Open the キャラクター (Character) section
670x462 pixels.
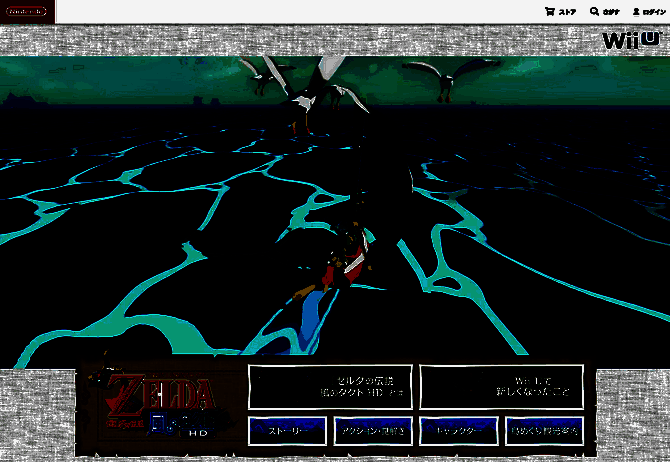point(457,431)
